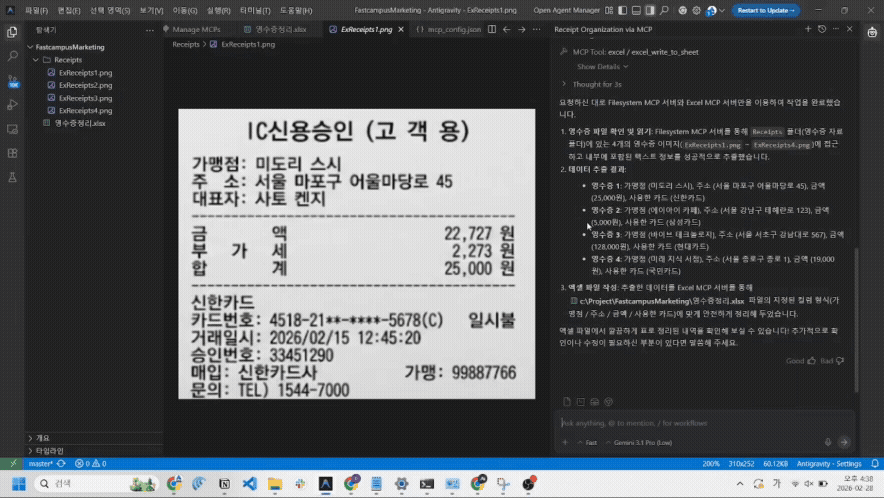This screenshot has height=498, width=884.
Task: Click the Ask anything chat input field
Action: tap(703, 423)
